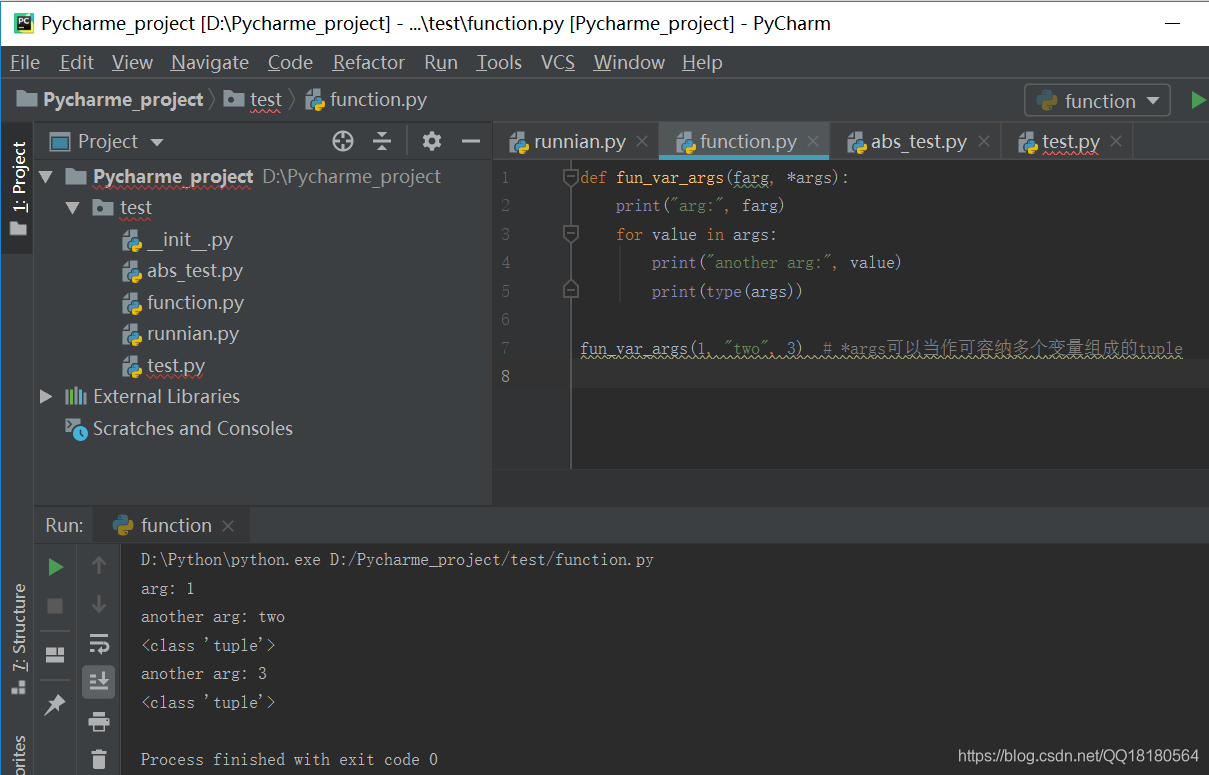Toggle soft-wrap in Run console
This screenshot has height=775, width=1209.
pos(98,643)
